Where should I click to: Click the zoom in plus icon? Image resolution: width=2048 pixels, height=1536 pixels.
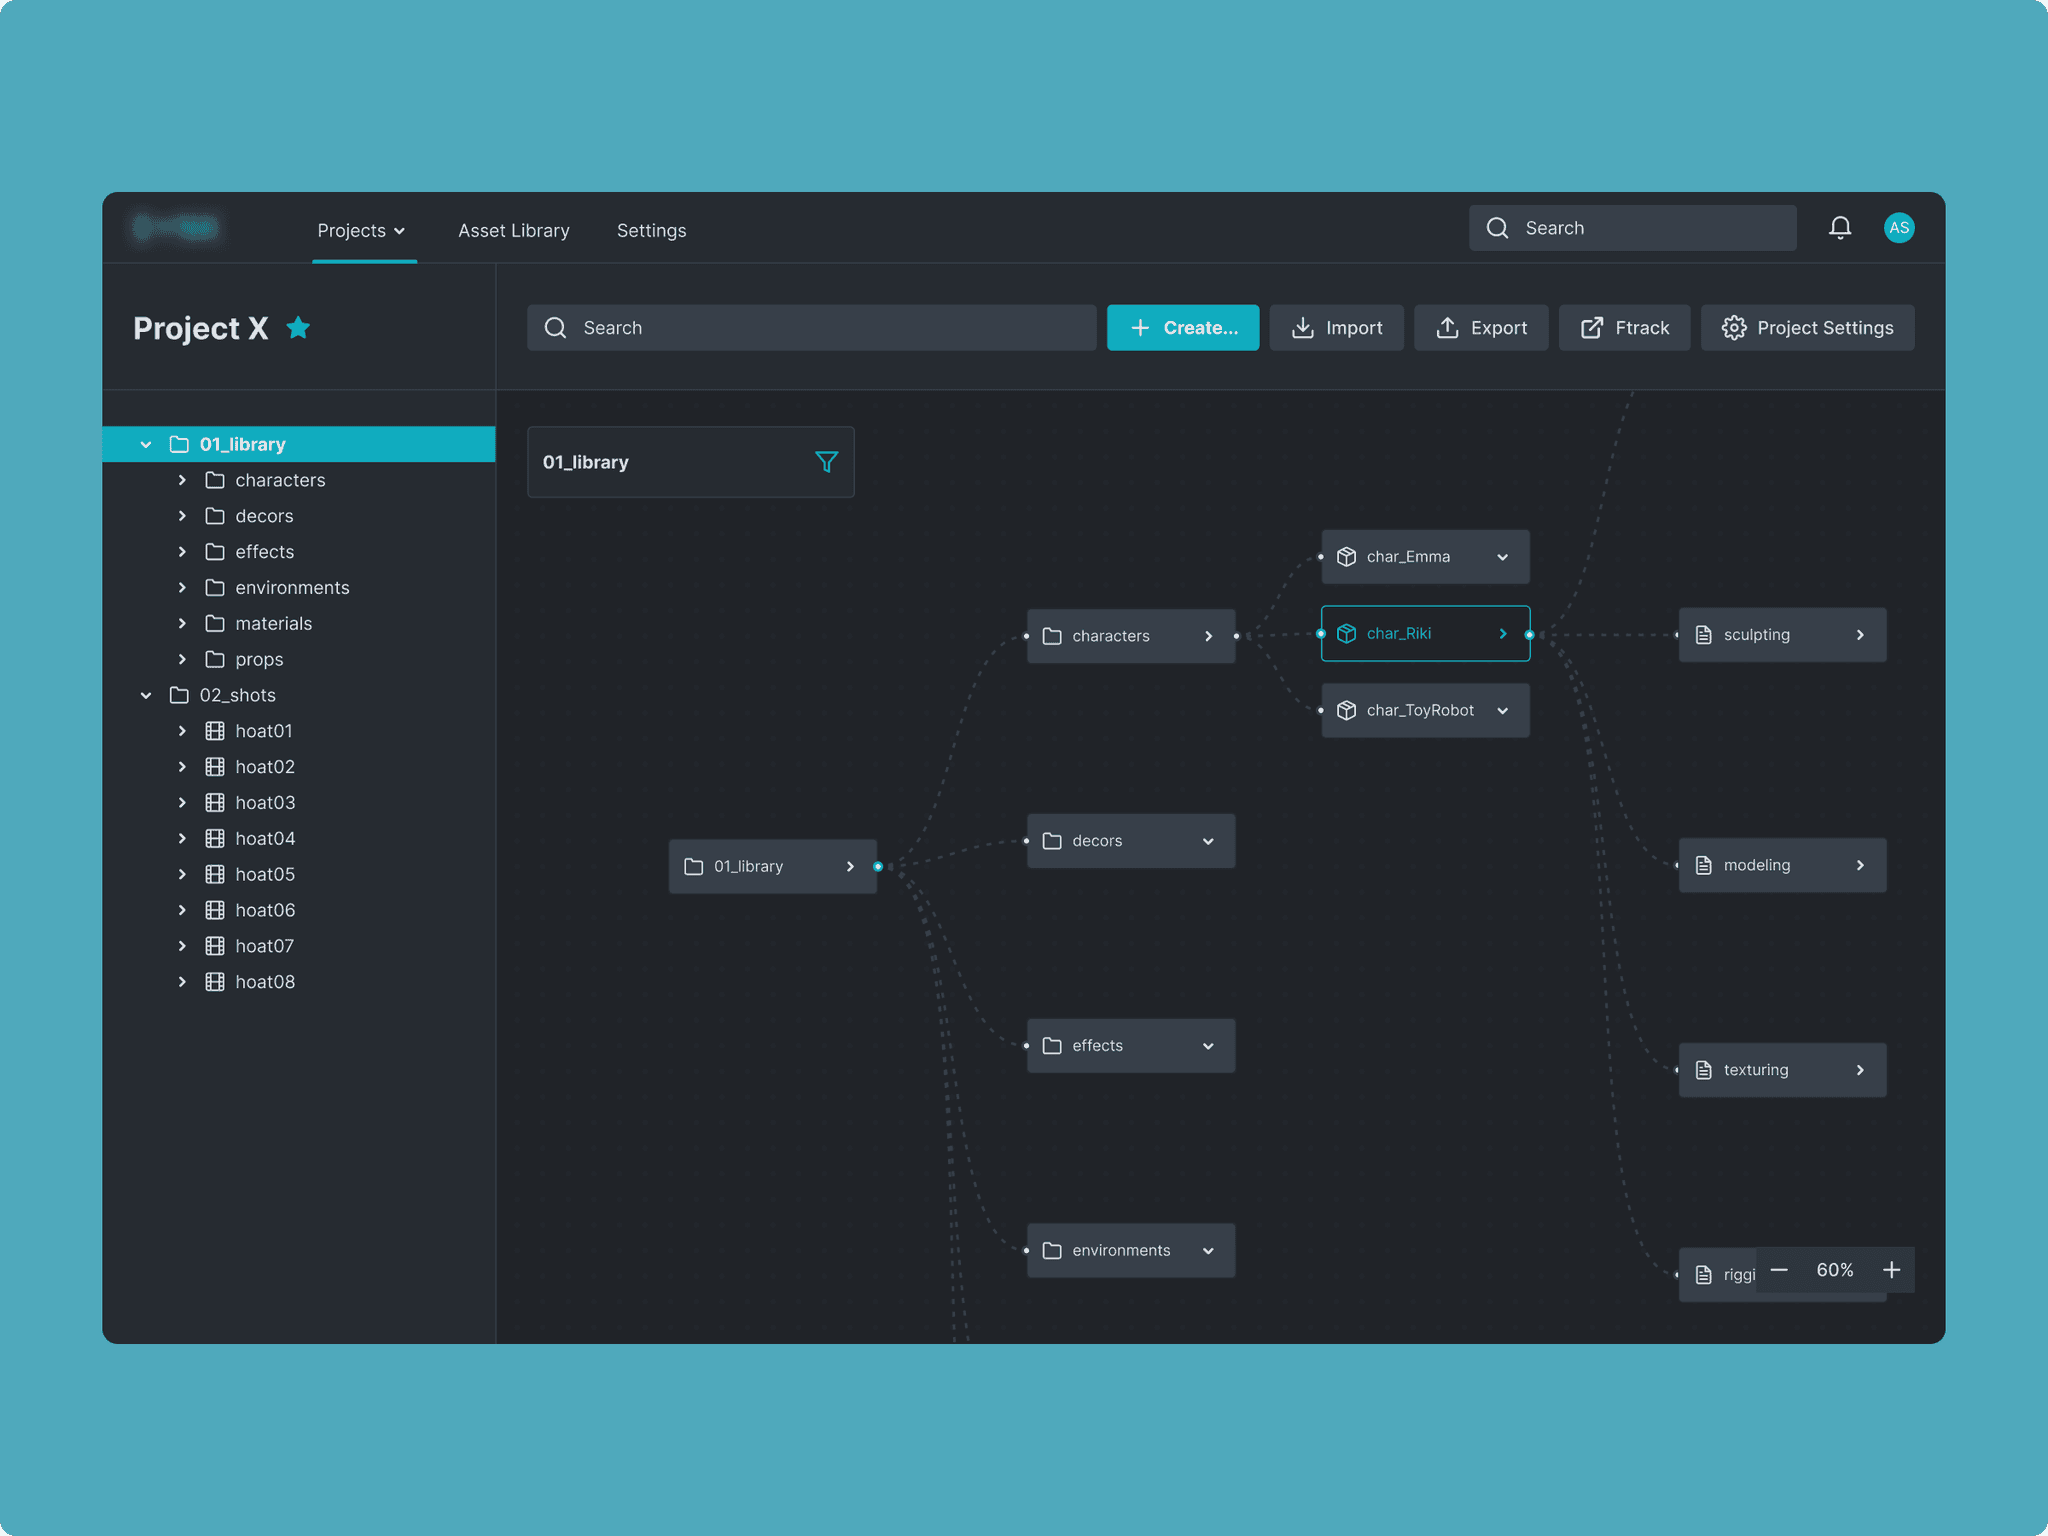[1891, 1270]
